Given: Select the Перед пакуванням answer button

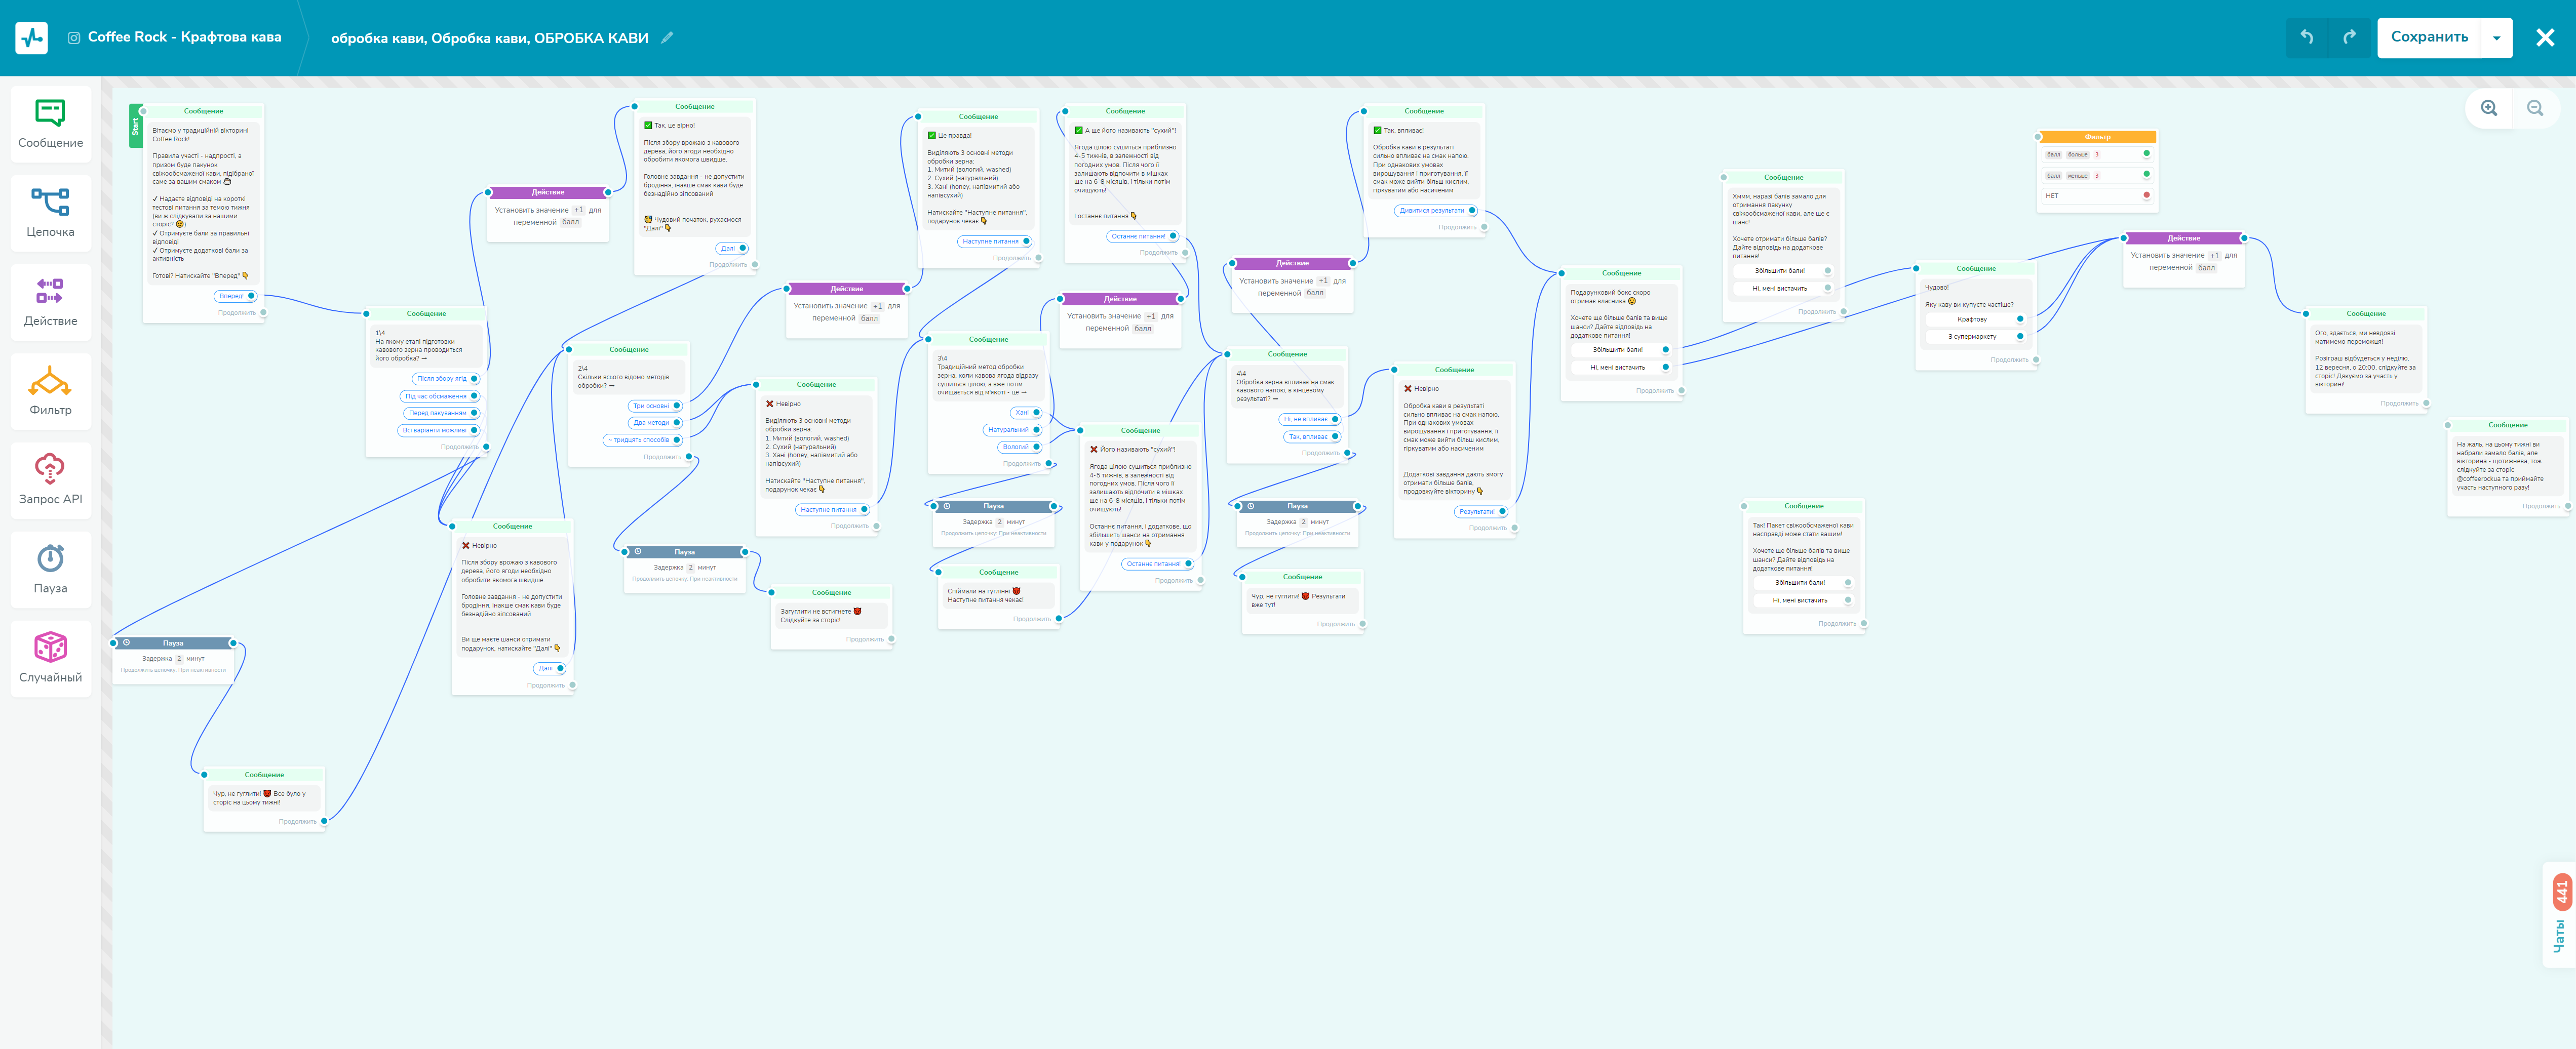Looking at the screenshot, I should point(442,413).
